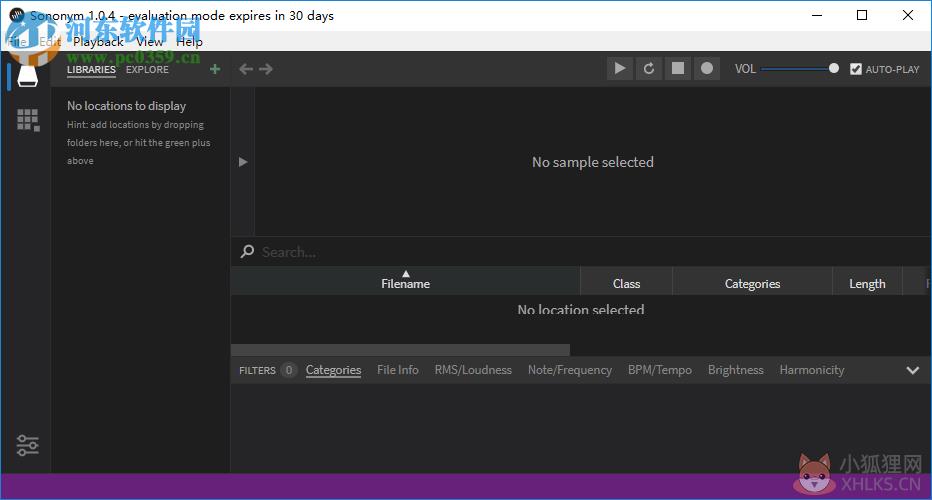Screen dimensions: 932x500
Task: Sort by the Class column header
Action: tap(626, 281)
